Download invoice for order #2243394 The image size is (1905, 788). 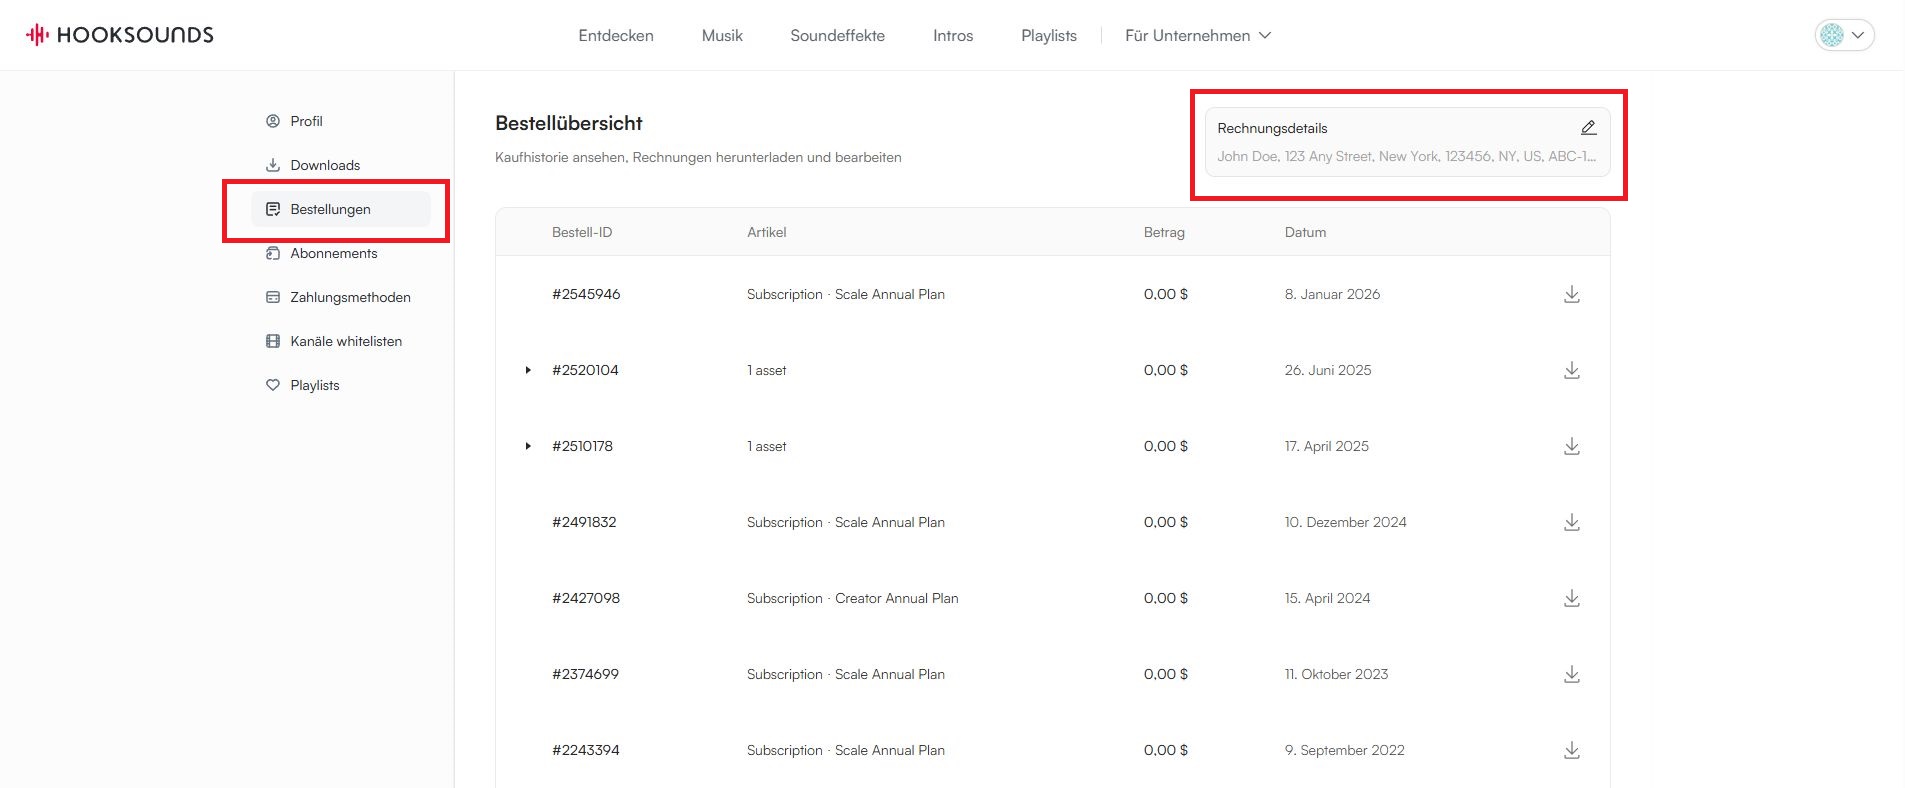(1571, 750)
